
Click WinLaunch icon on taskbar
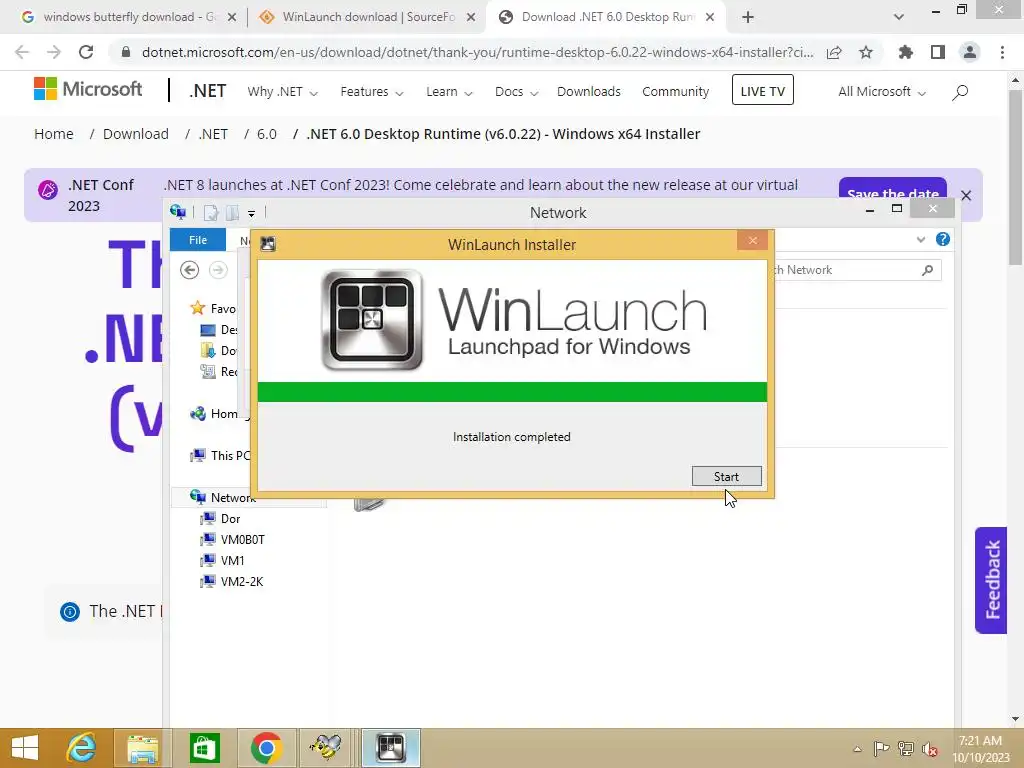pos(390,748)
